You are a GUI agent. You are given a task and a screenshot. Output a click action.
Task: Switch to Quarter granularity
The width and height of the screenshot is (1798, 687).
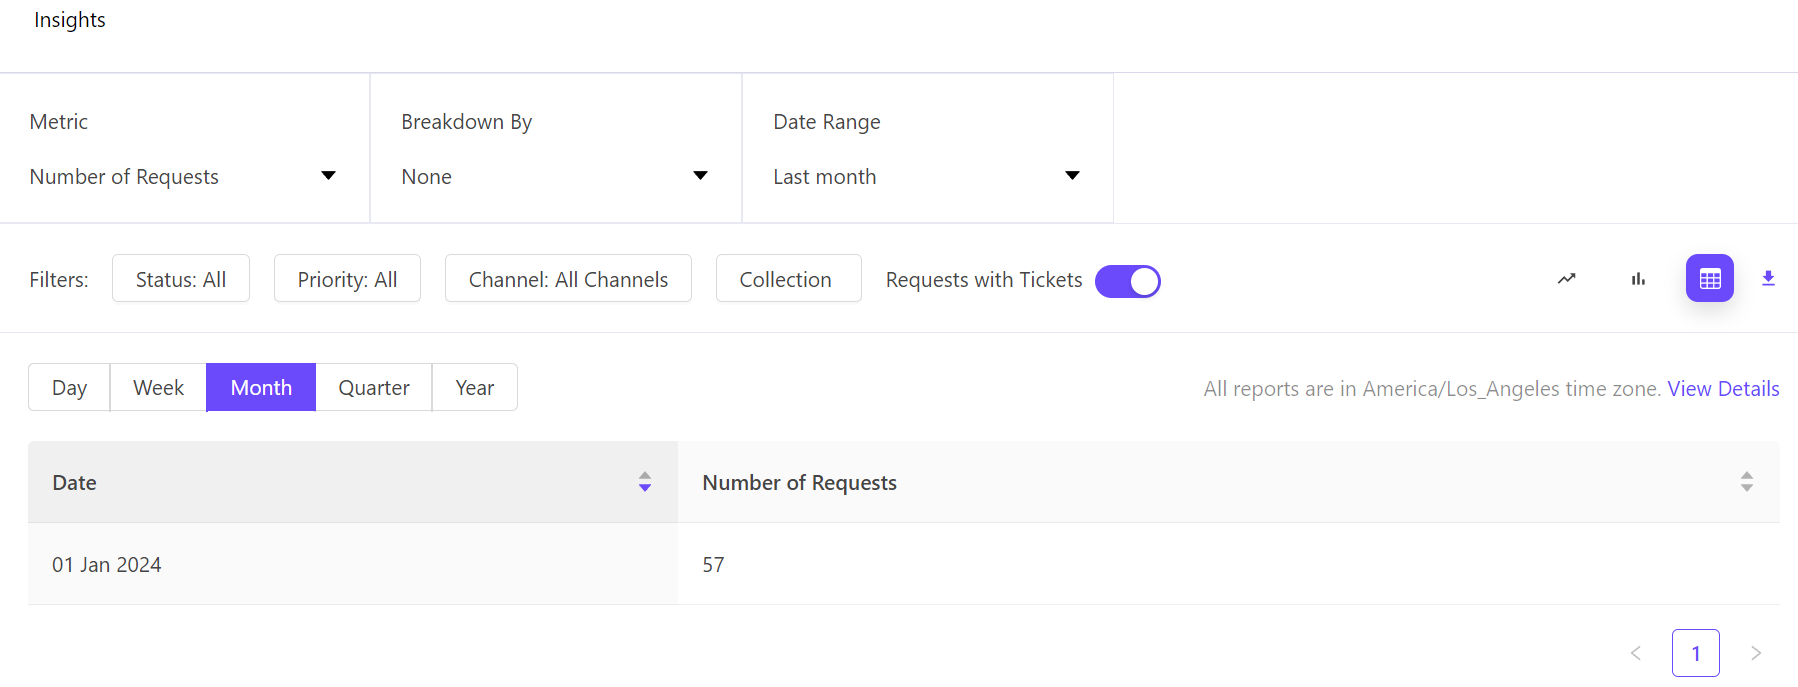pos(373,388)
